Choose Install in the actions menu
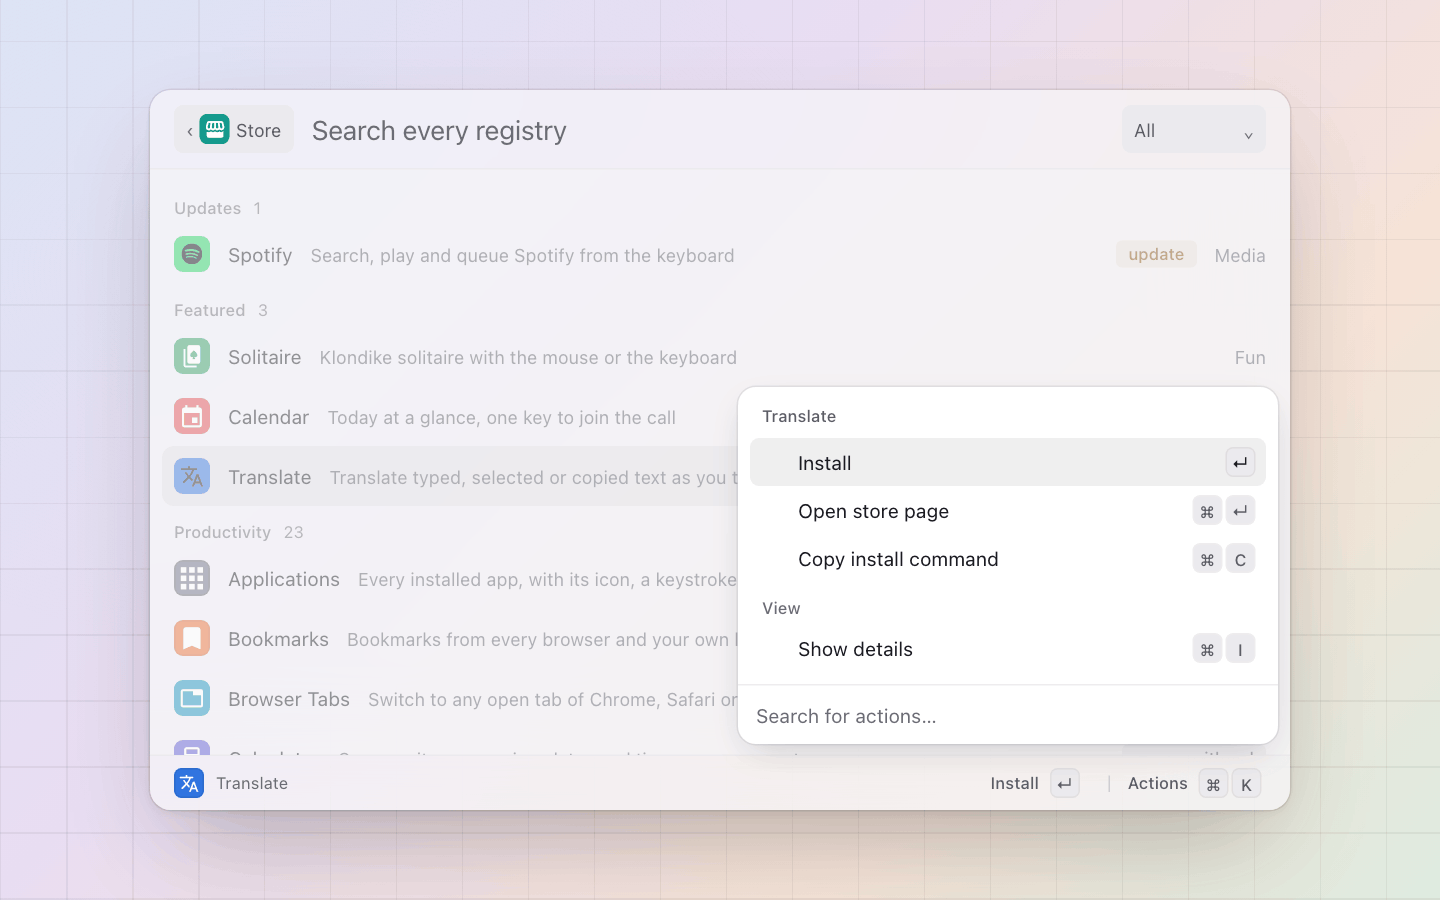The height and width of the screenshot is (900, 1440). 1008,462
